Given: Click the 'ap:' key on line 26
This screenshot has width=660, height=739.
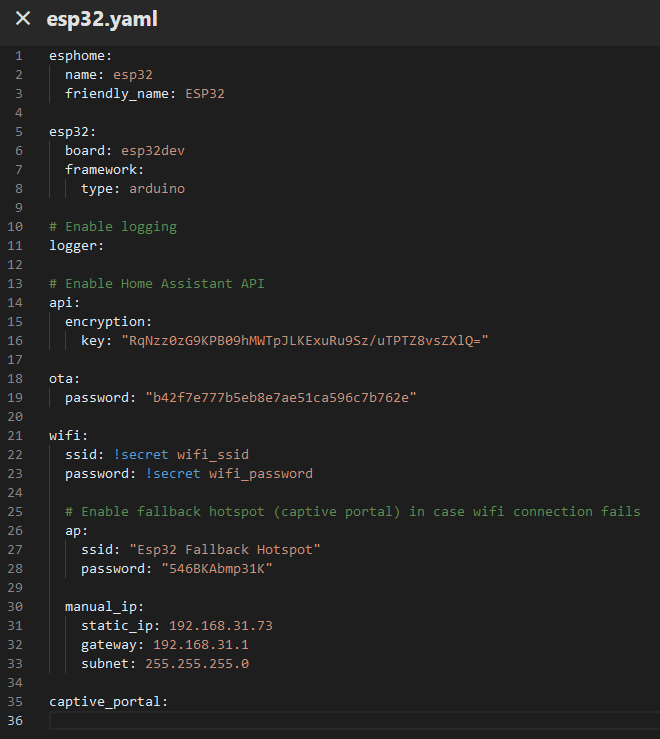Looking at the screenshot, I should coord(76,531).
